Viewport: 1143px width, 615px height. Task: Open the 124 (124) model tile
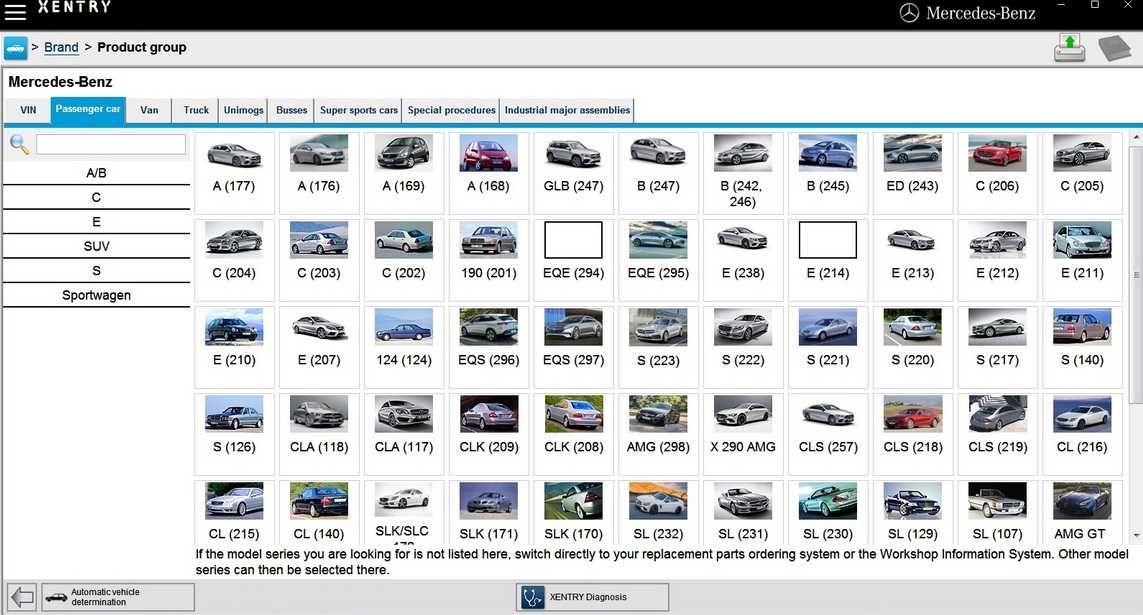tap(404, 347)
